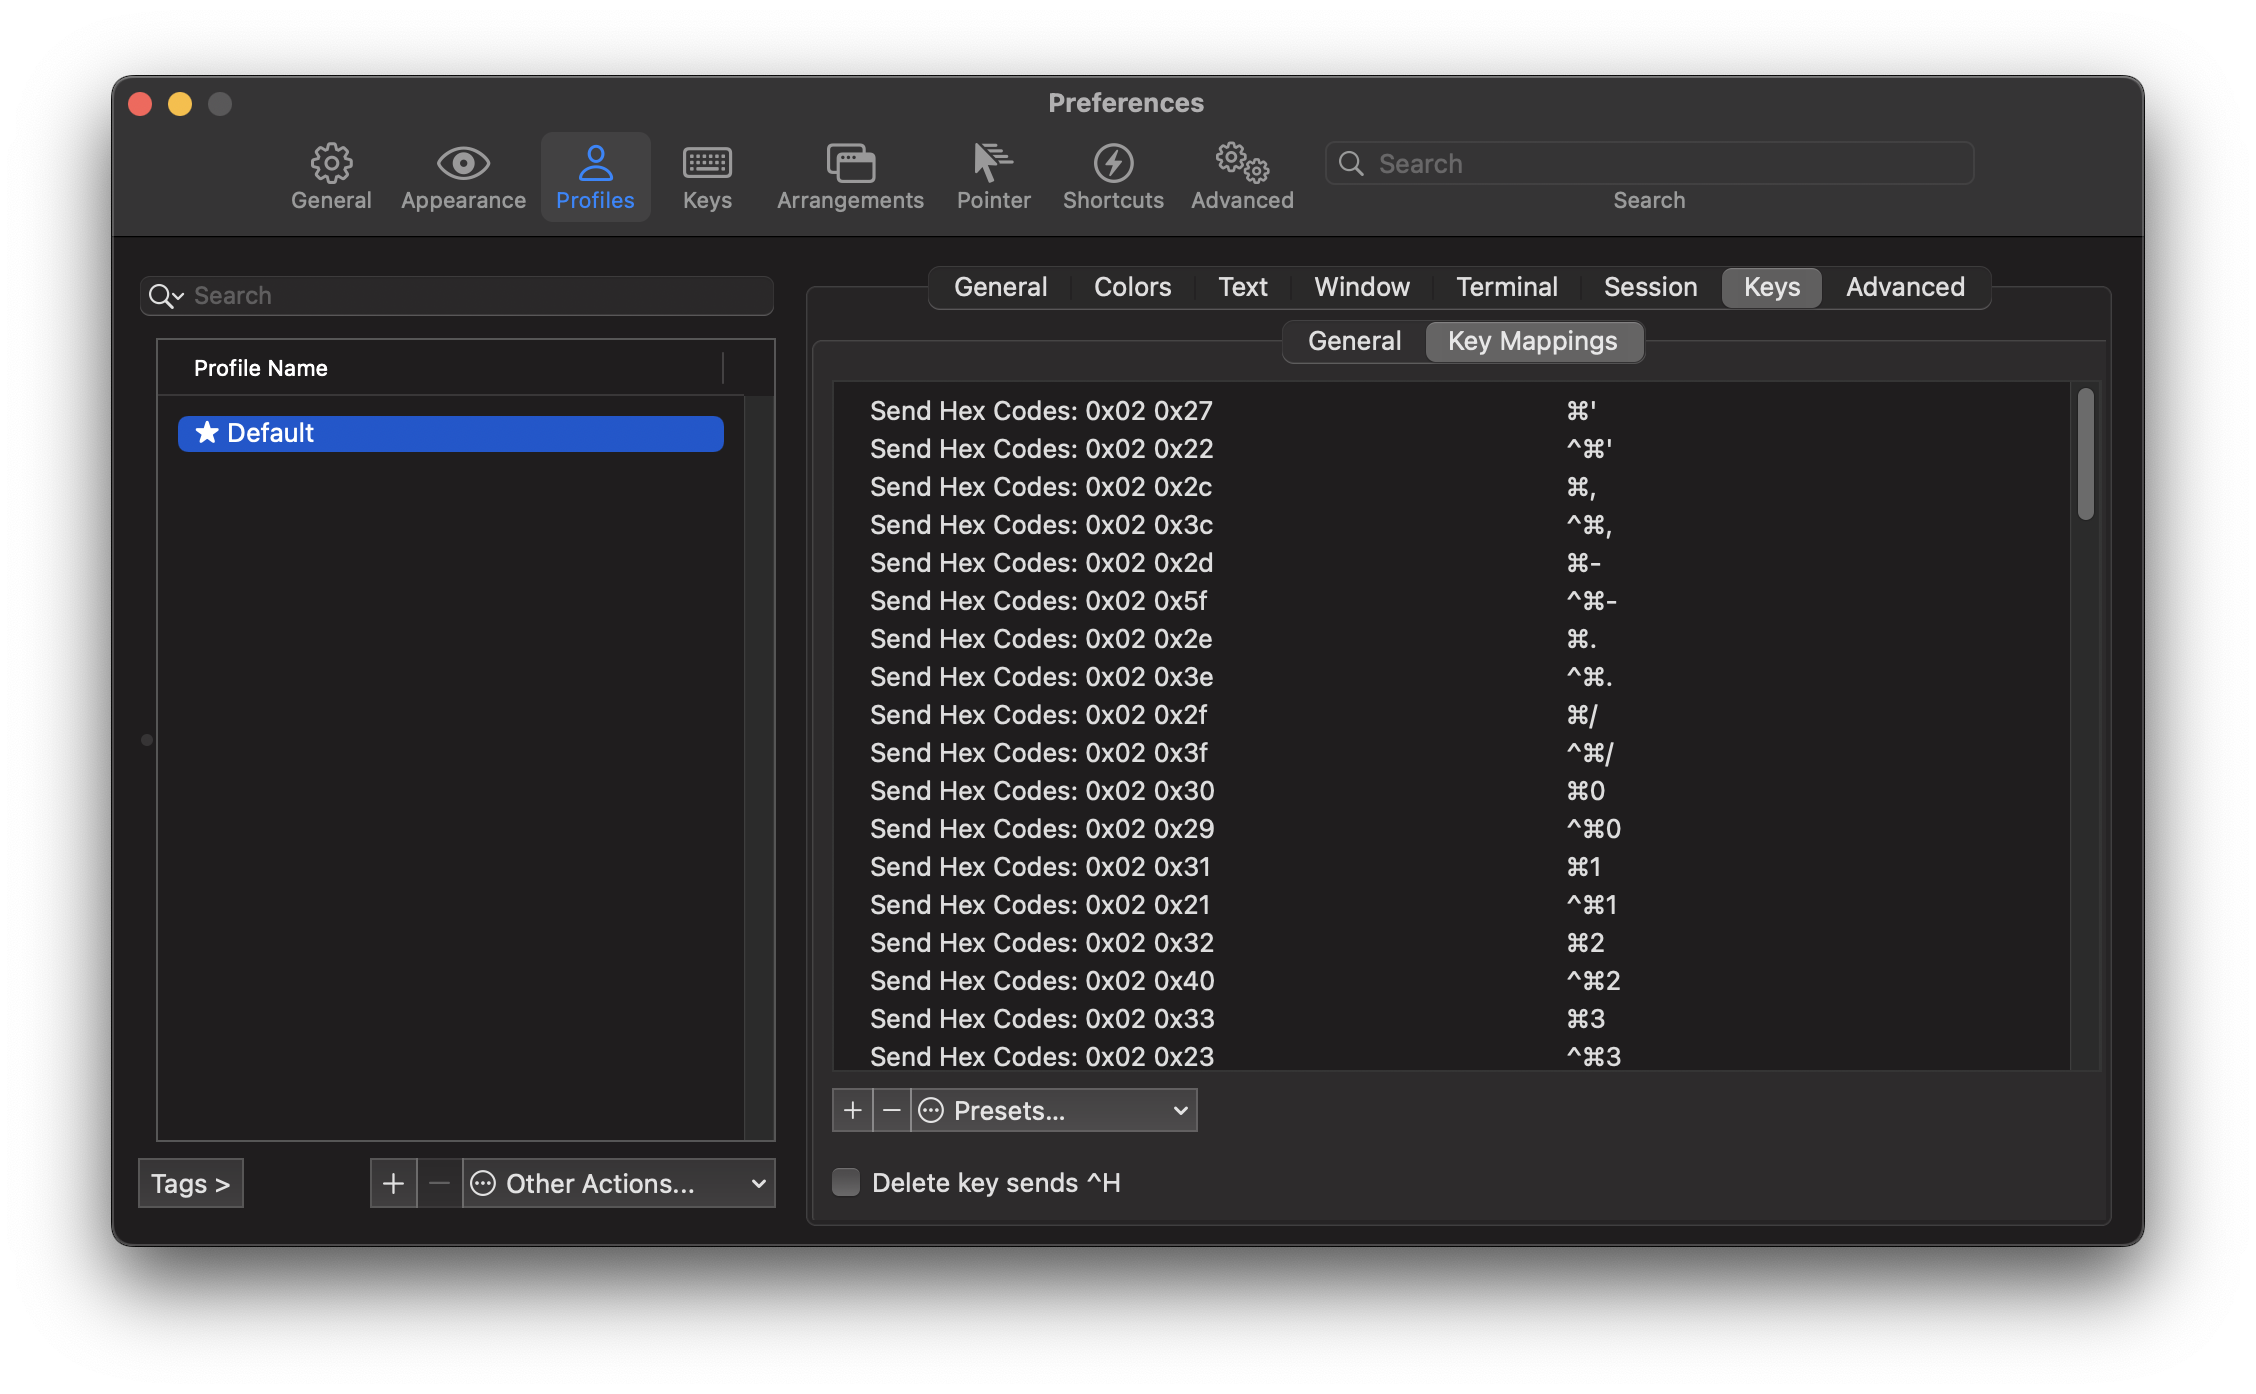Enable Delete key sends ^H checkbox
2256x1394 pixels.
click(846, 1182)
